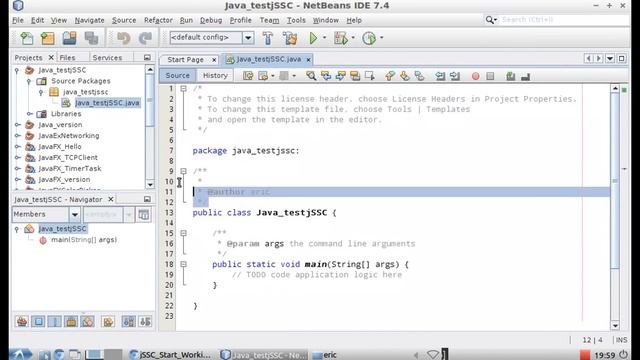
Task: Click the Save All toolbar icon
Action: click(91, 38)
